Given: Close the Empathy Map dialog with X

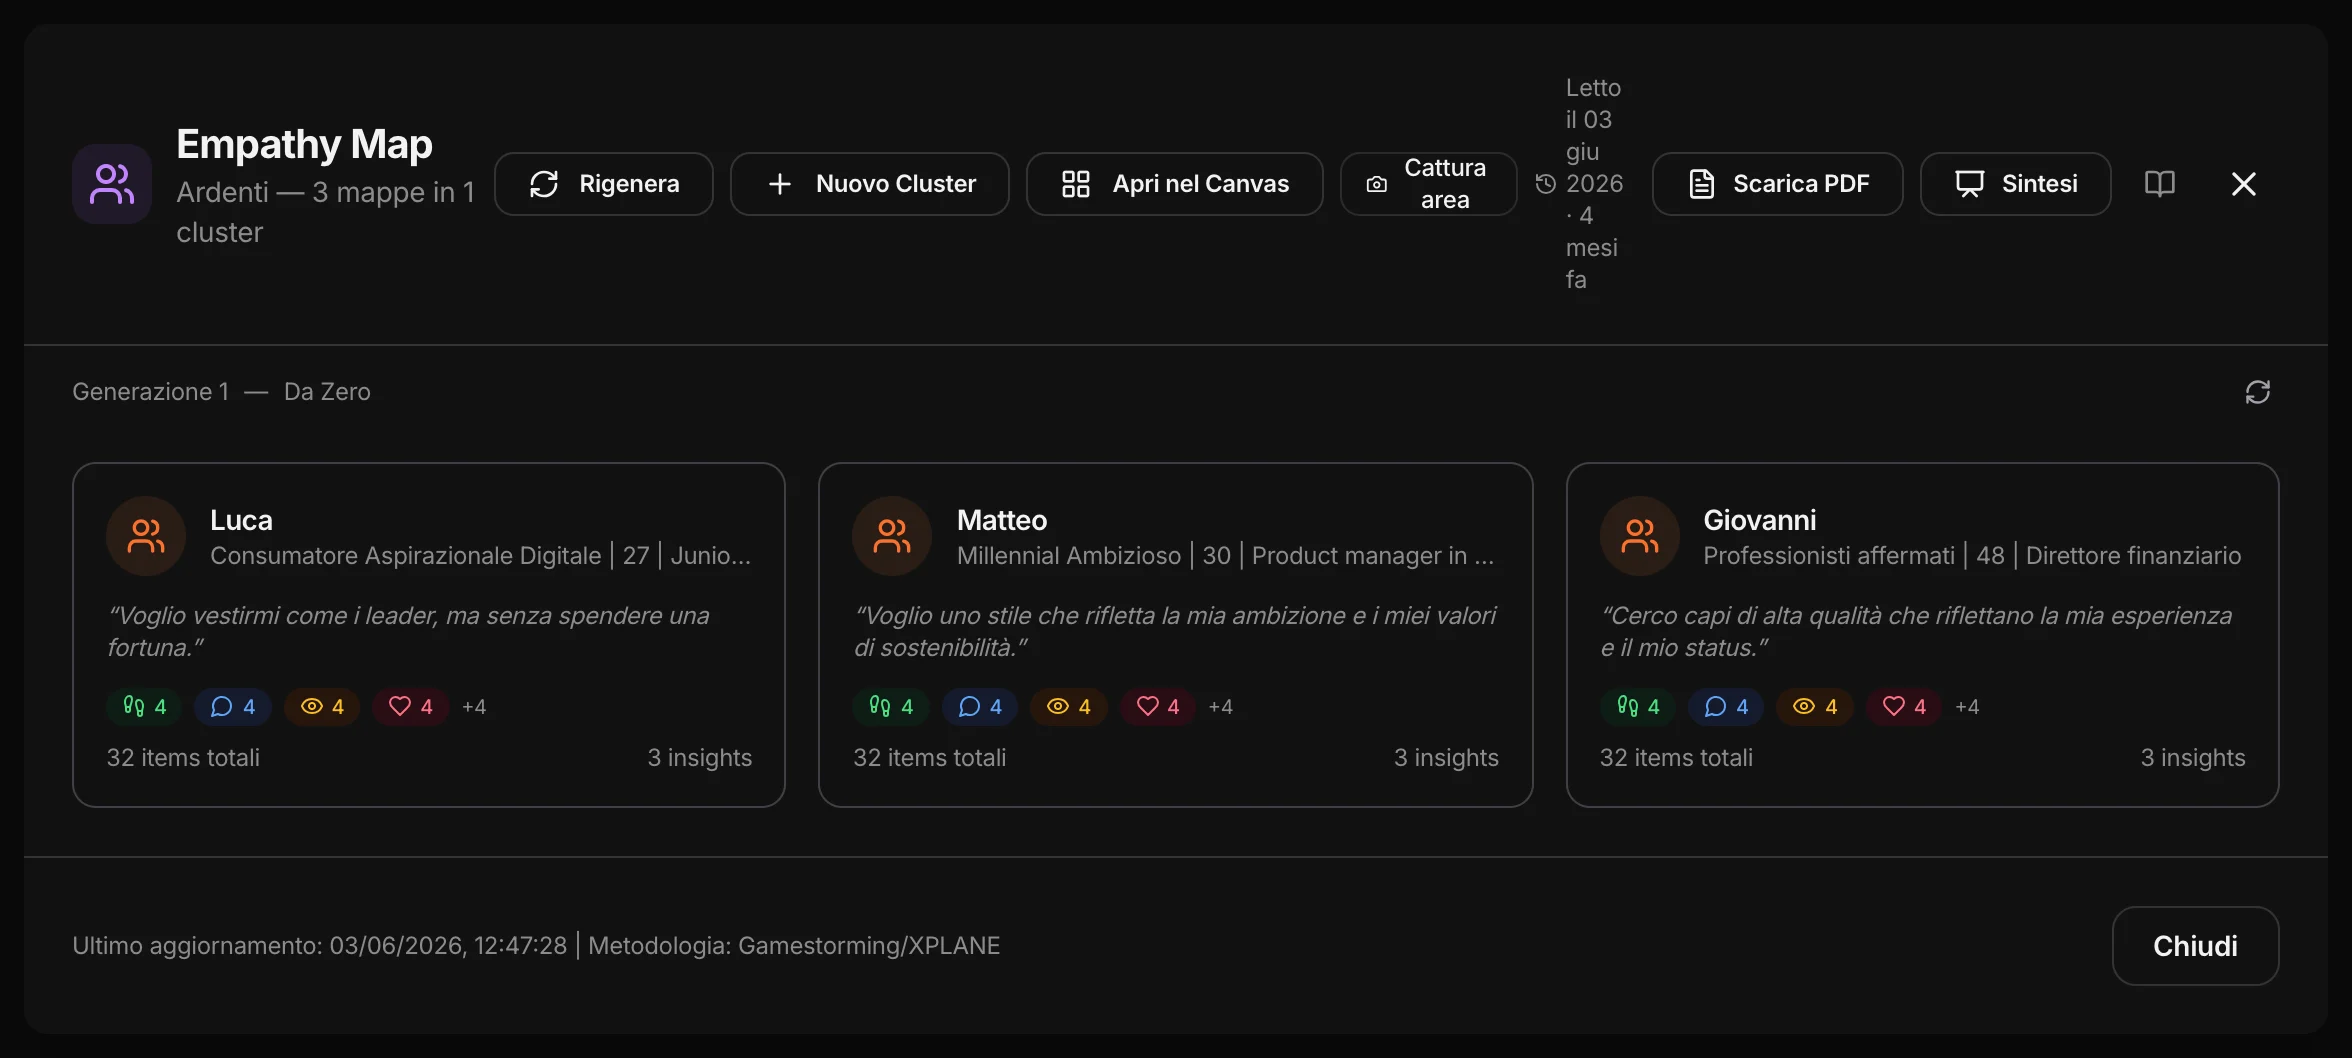Looking at the screenshot, I should point(2244,184).
